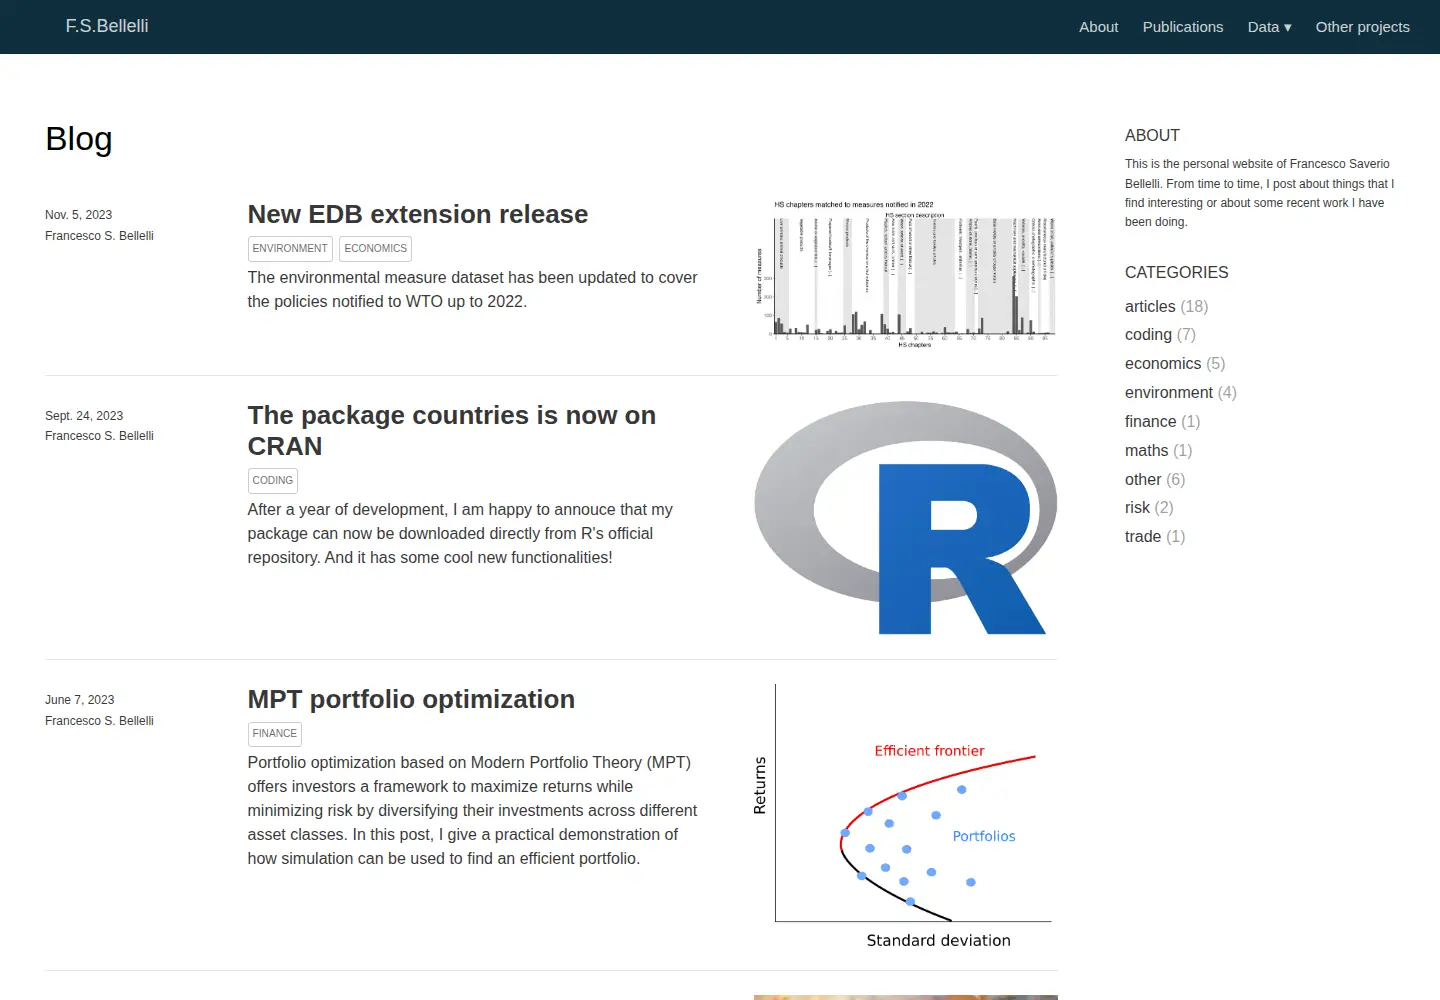
Task: Click the Nov. 5, 2023 date text
Action: click(x=78, y=215)
